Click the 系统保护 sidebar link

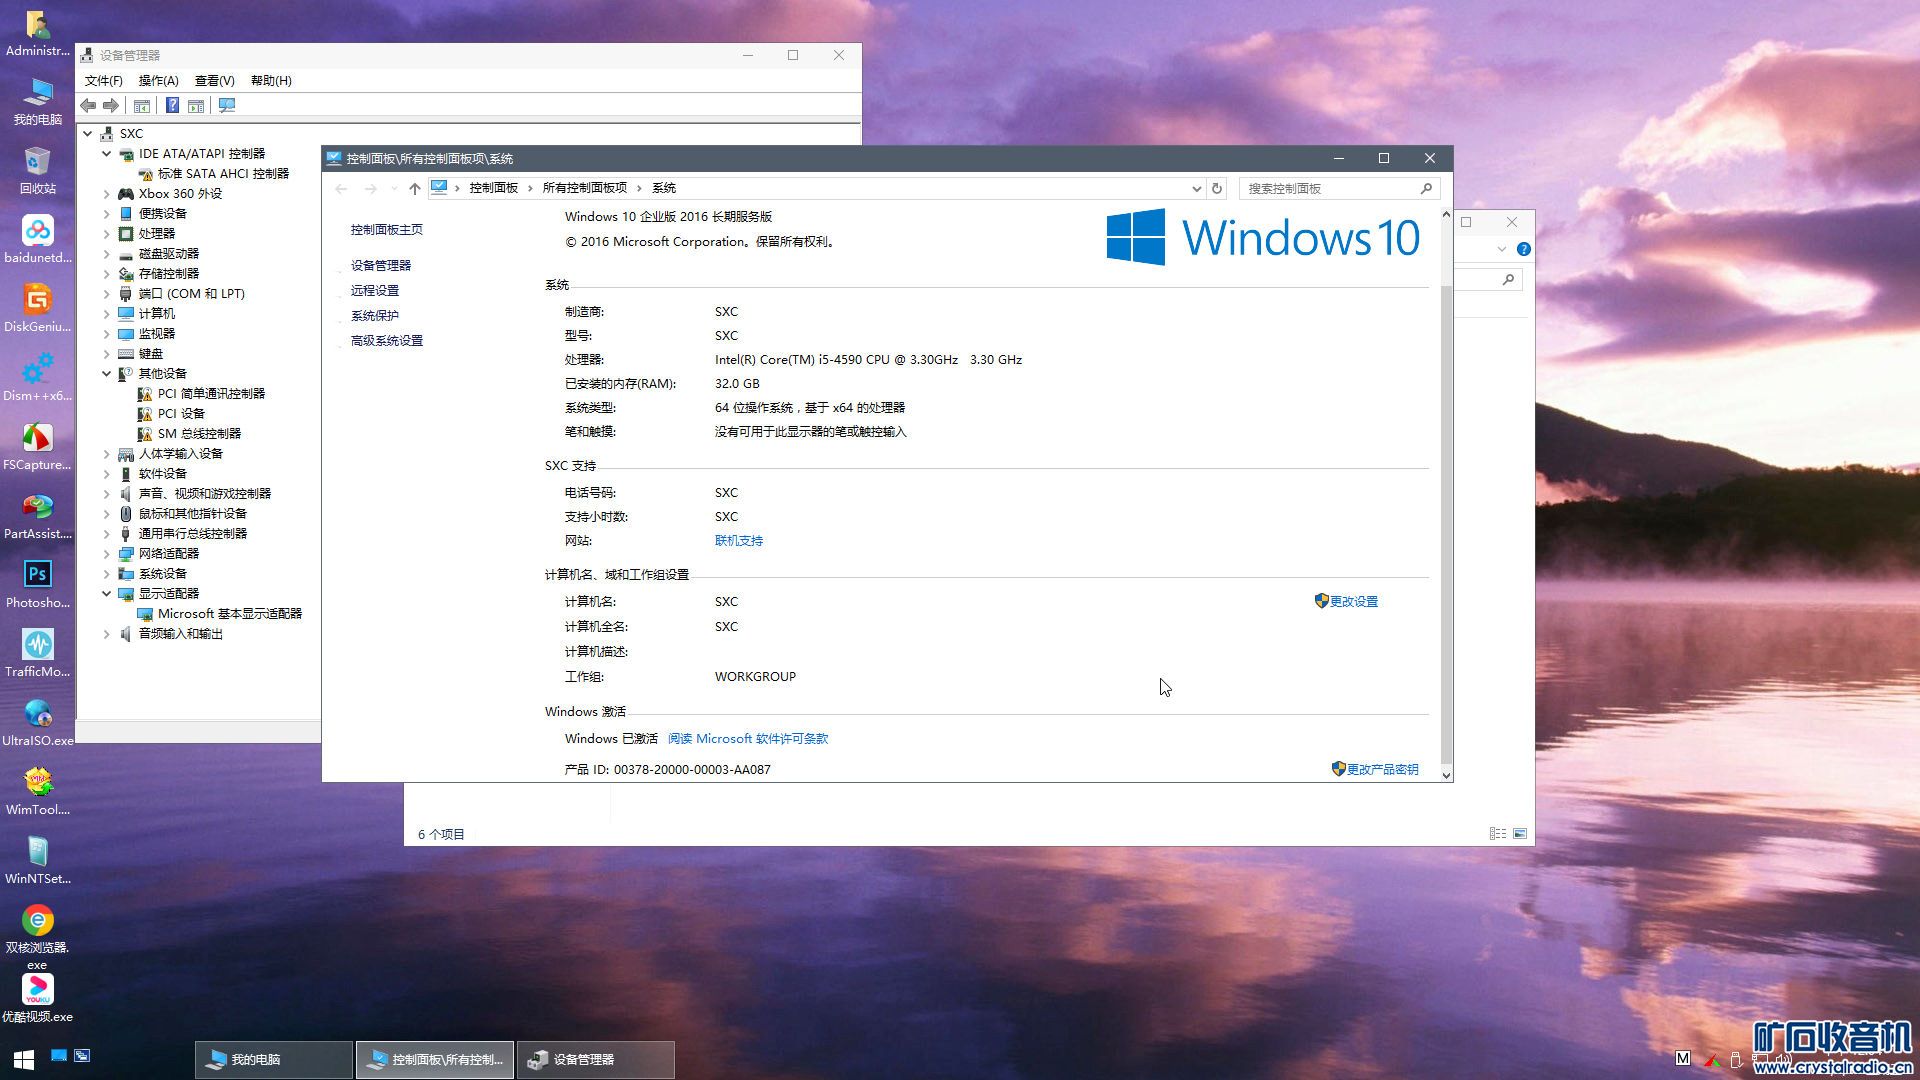(x=375, y=316)
